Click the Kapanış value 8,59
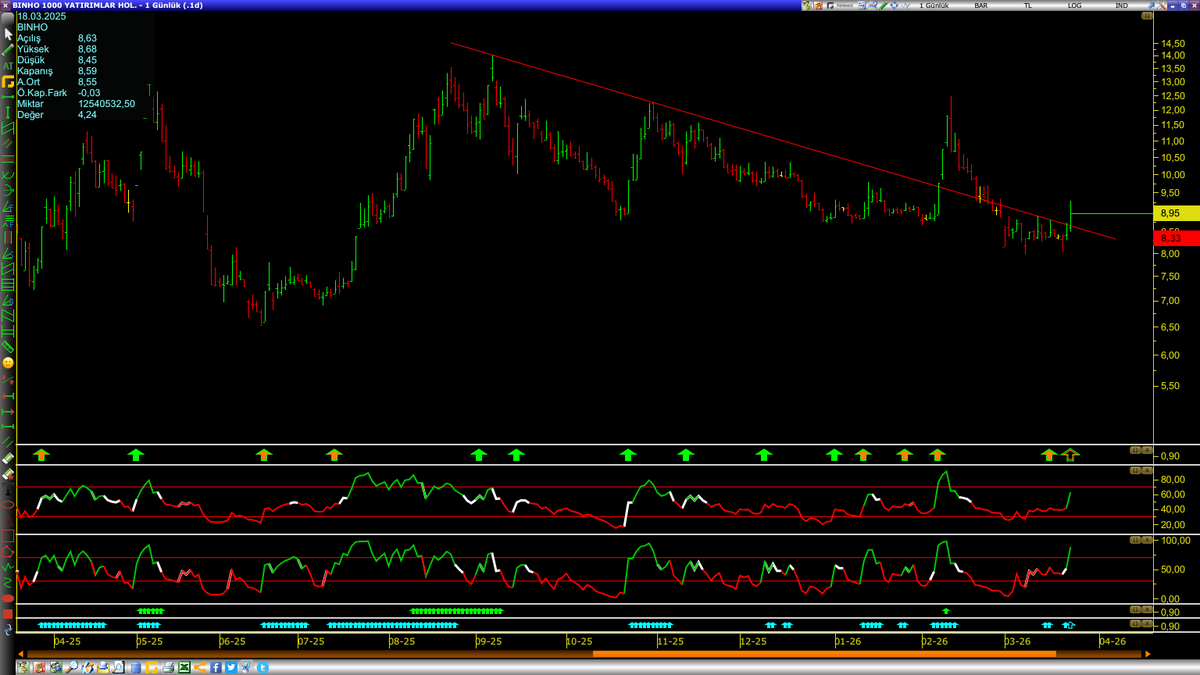1200x675 pixels. [87, 71]
